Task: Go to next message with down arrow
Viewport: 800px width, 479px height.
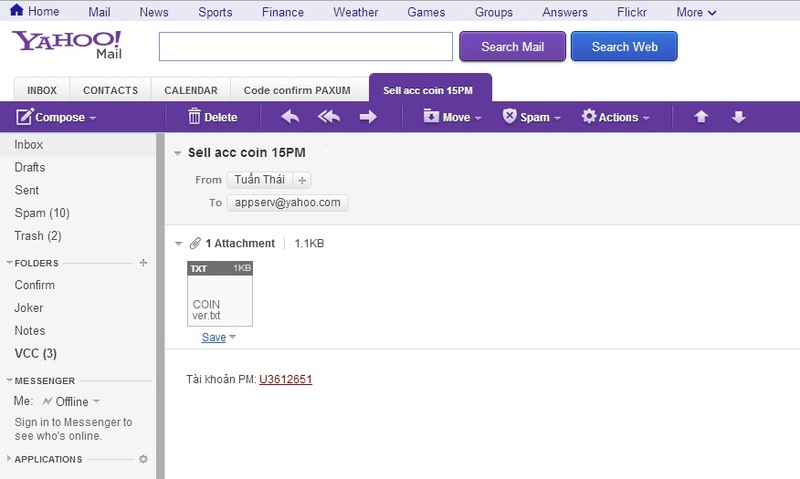Action: 738,117
